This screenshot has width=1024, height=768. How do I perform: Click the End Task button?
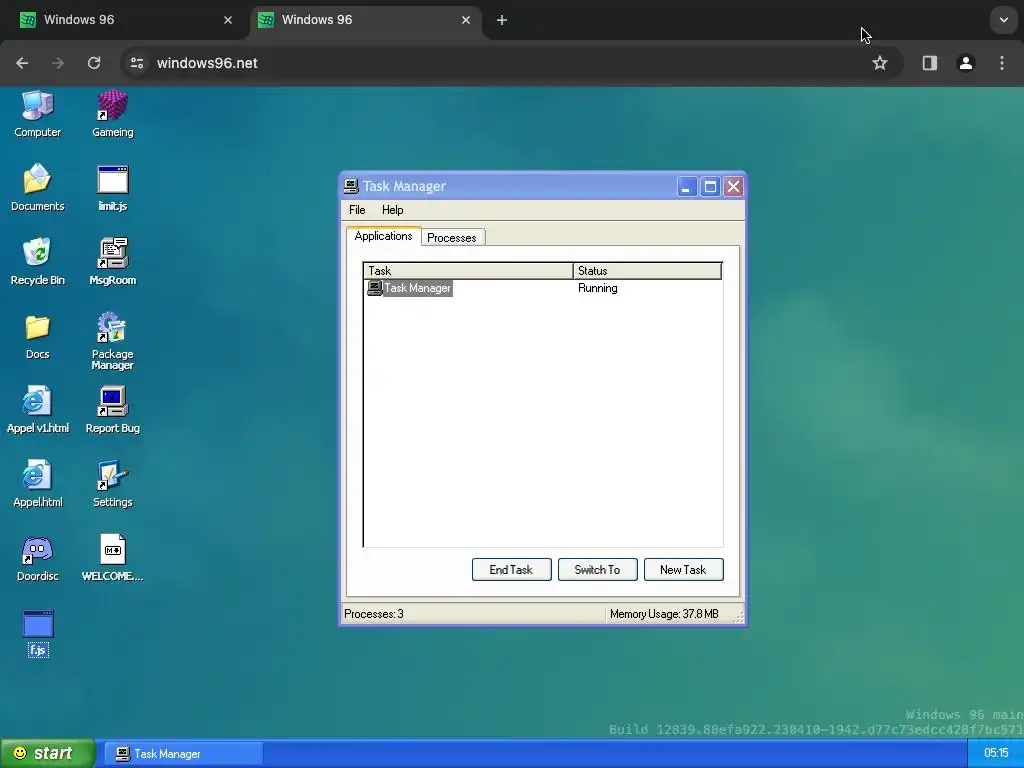511,569
